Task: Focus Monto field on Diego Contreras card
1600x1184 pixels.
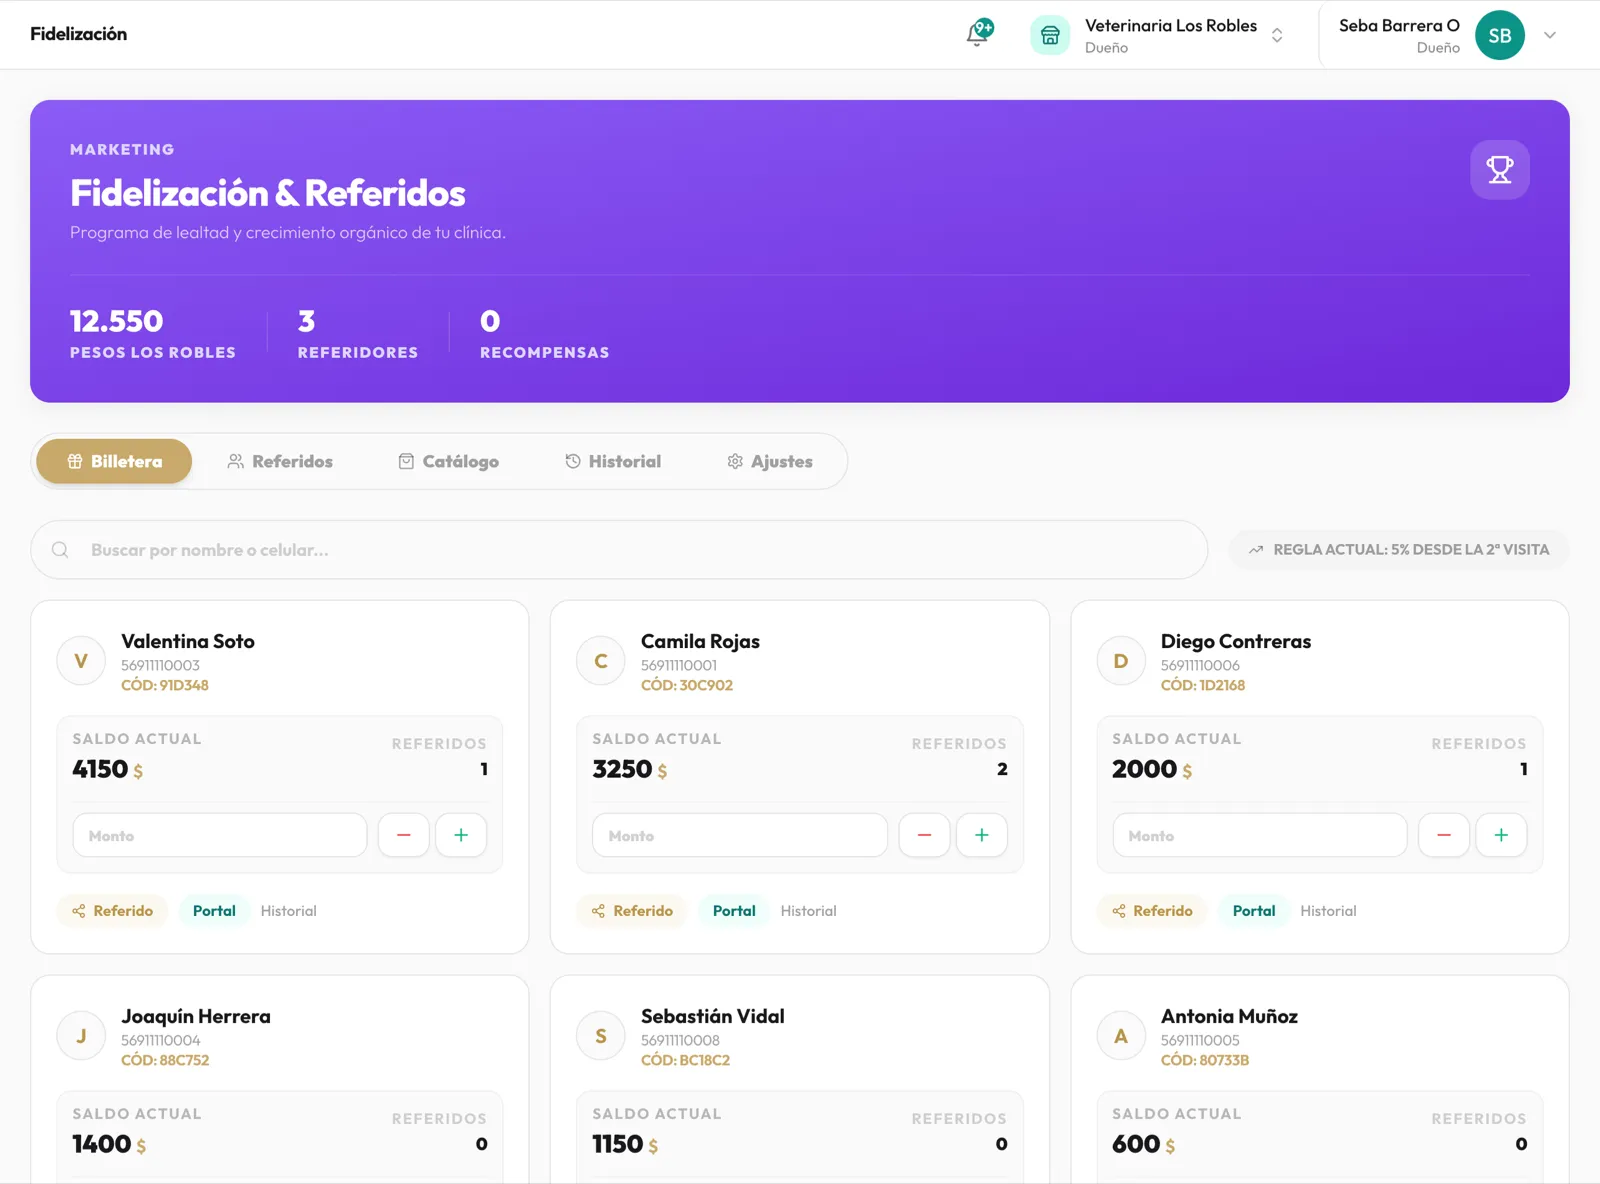Action: [1260, 835]
